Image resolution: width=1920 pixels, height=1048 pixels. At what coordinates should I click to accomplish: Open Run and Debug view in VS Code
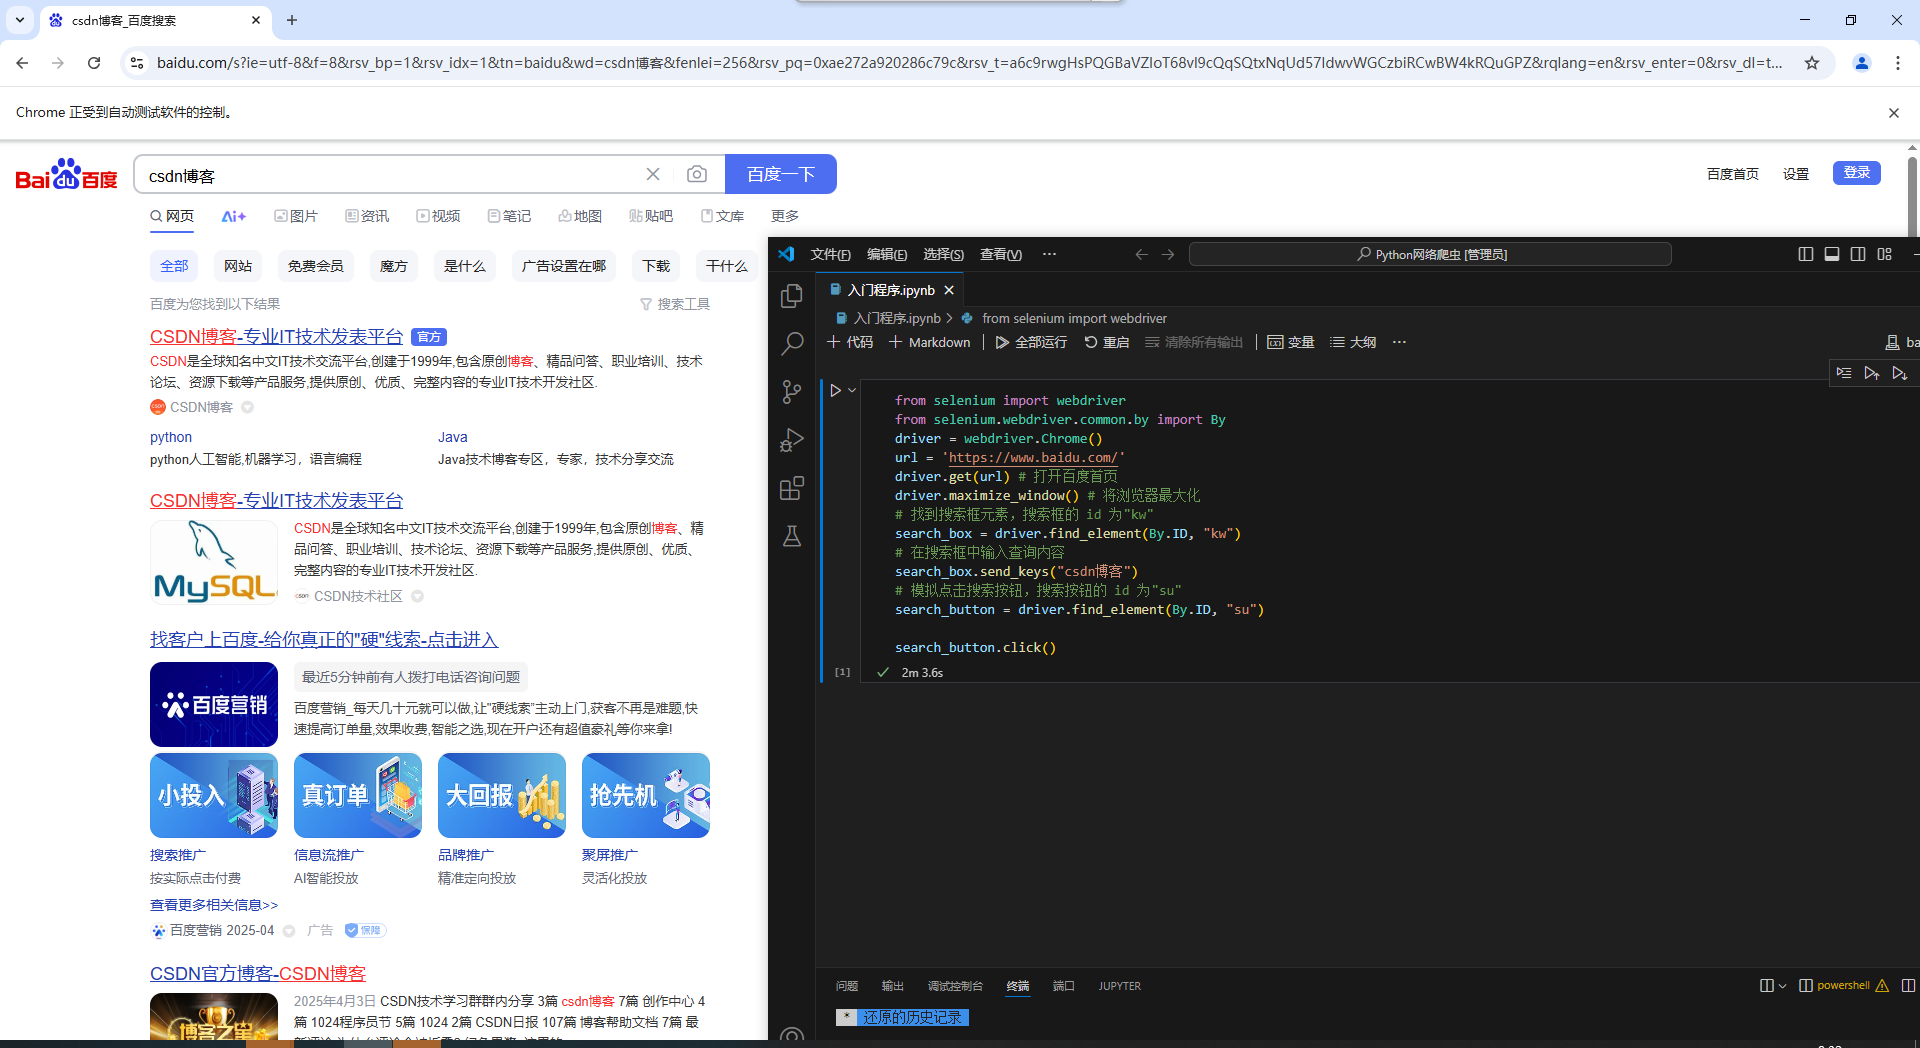point(792,440)
